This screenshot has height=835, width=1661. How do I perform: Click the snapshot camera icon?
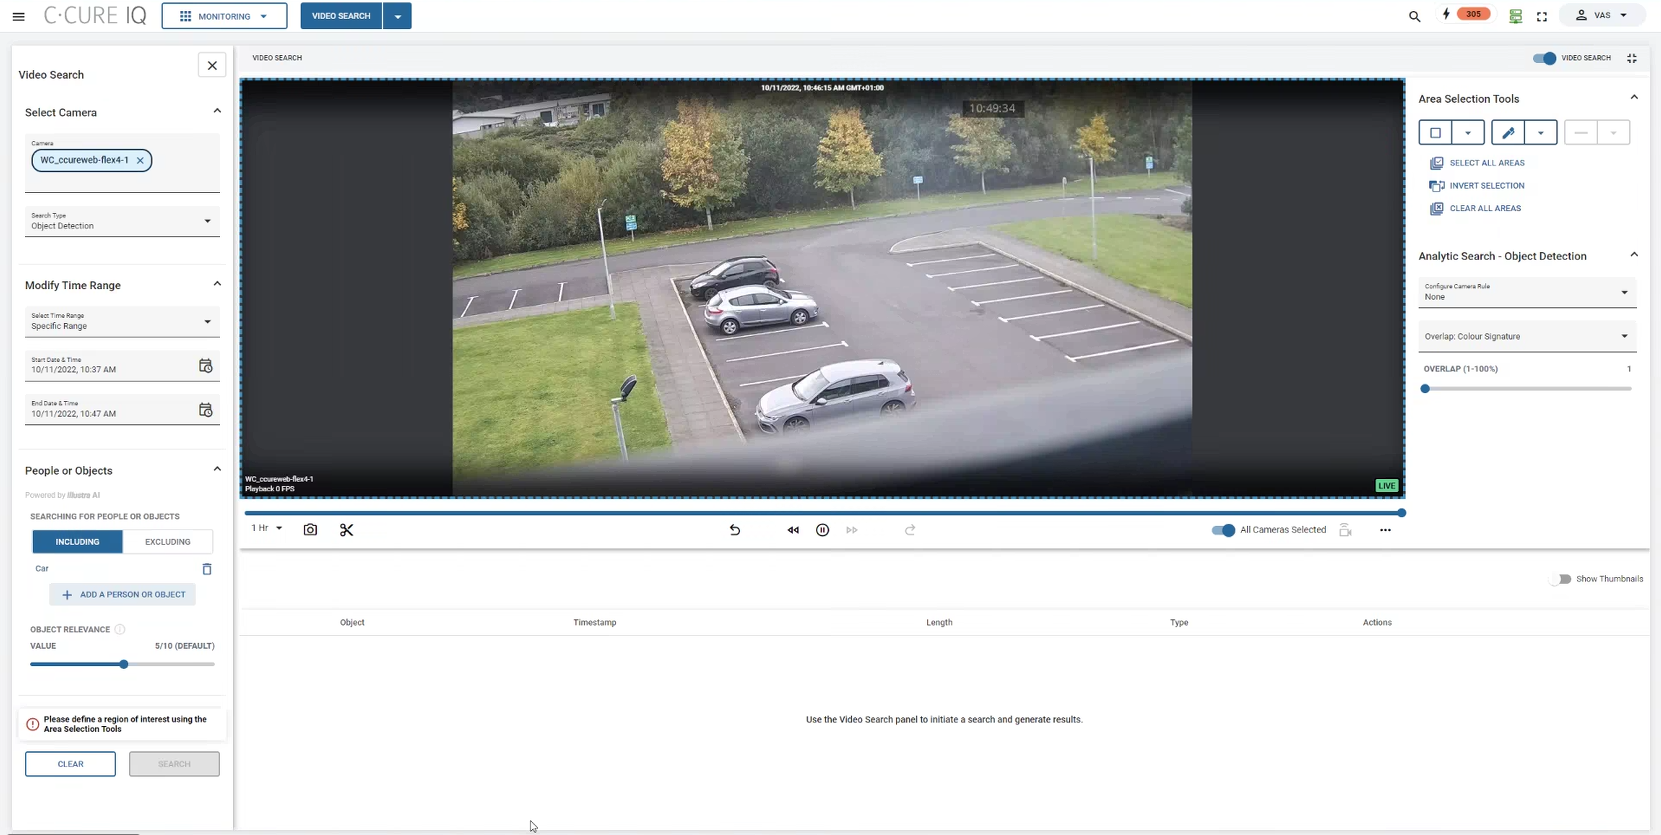310,530
